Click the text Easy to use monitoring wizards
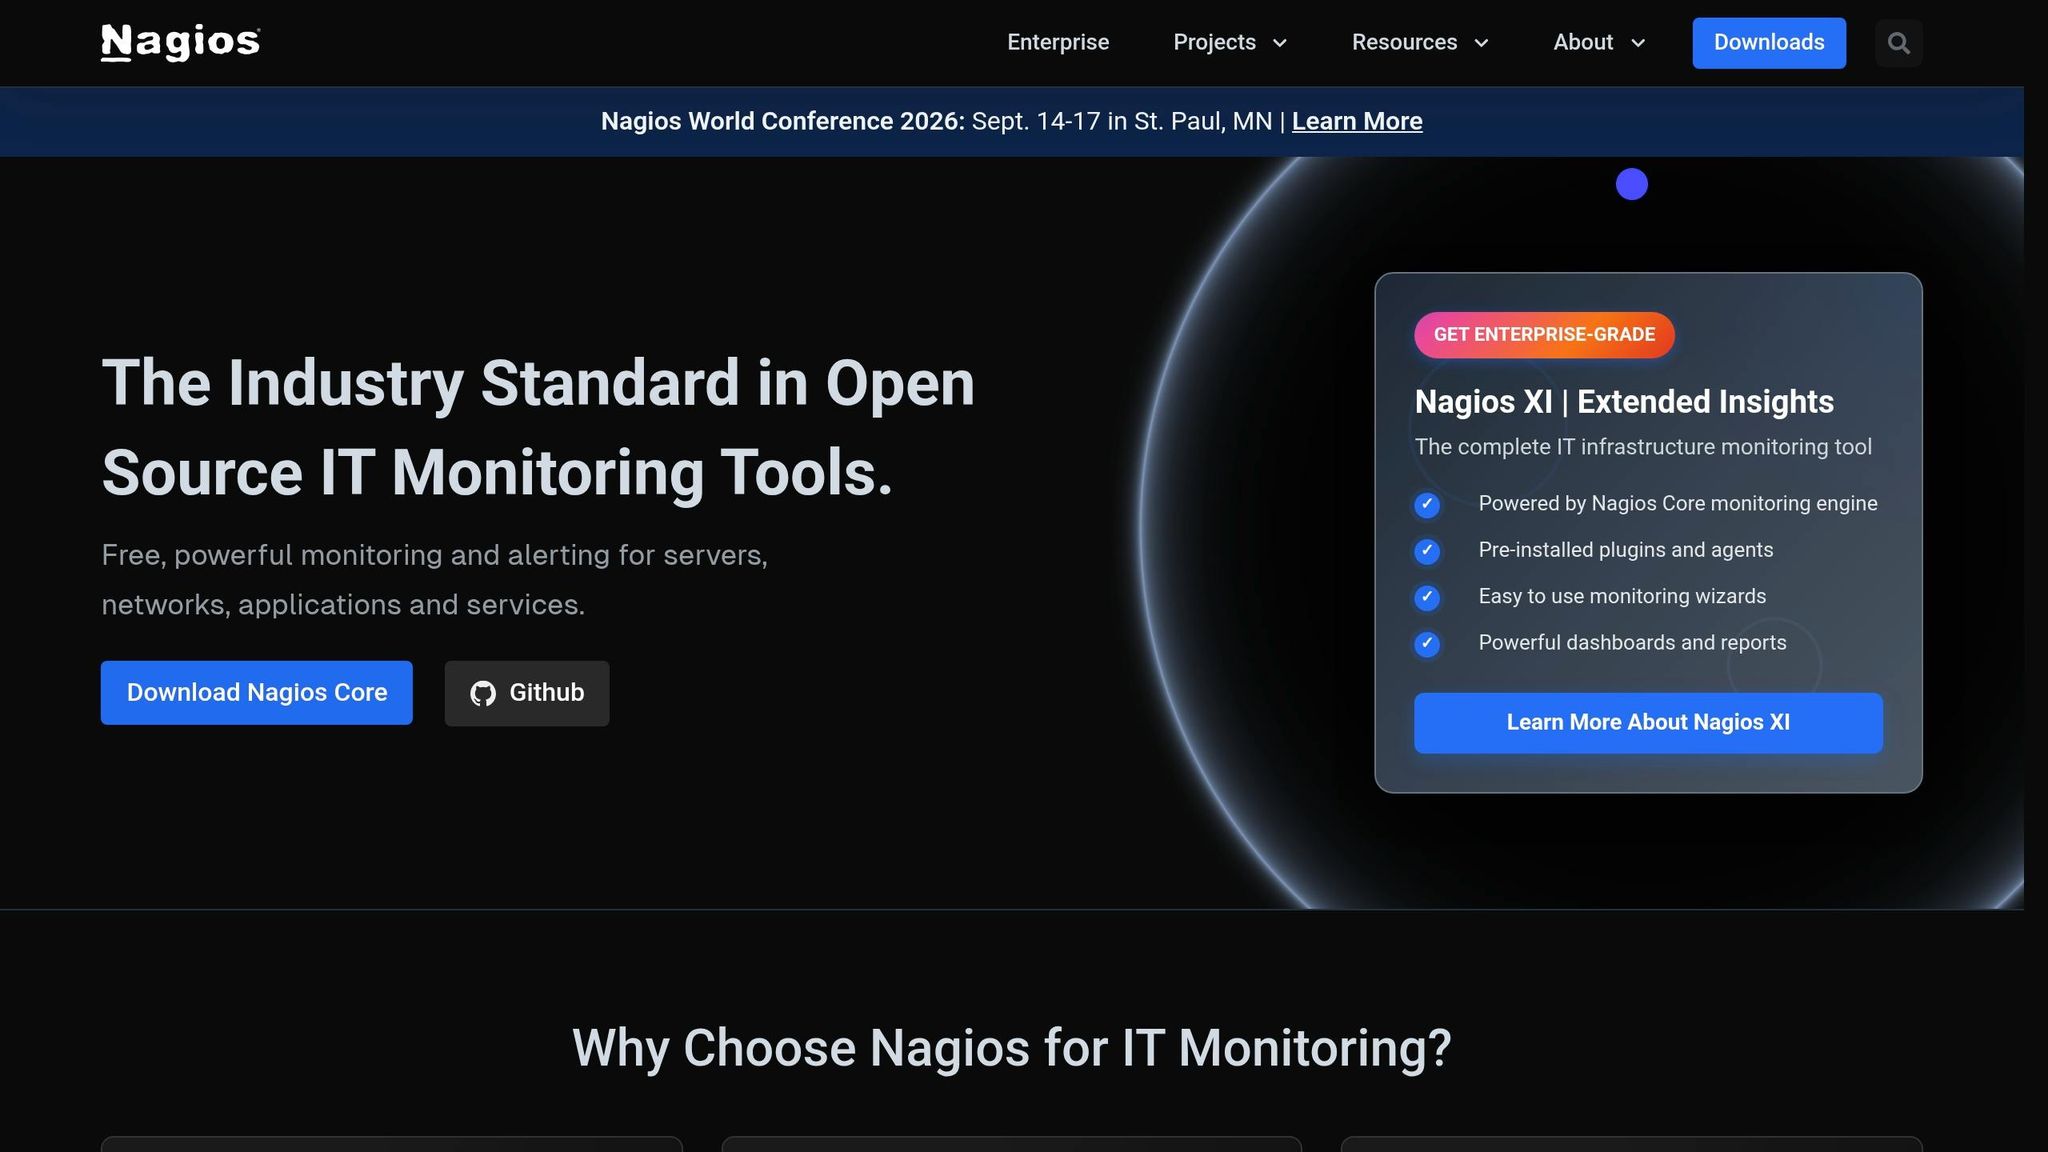The image size is (2048, 1152). (1622, 596)
